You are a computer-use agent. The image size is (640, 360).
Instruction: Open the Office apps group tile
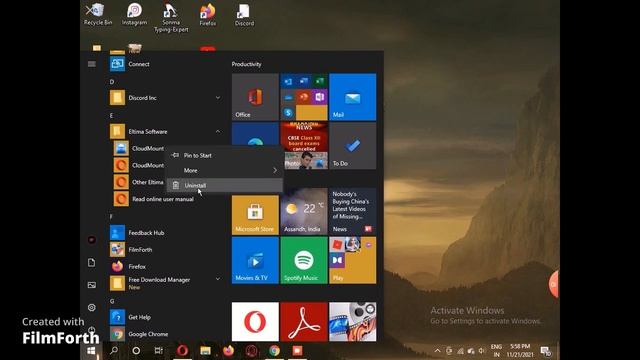[304, 97]
